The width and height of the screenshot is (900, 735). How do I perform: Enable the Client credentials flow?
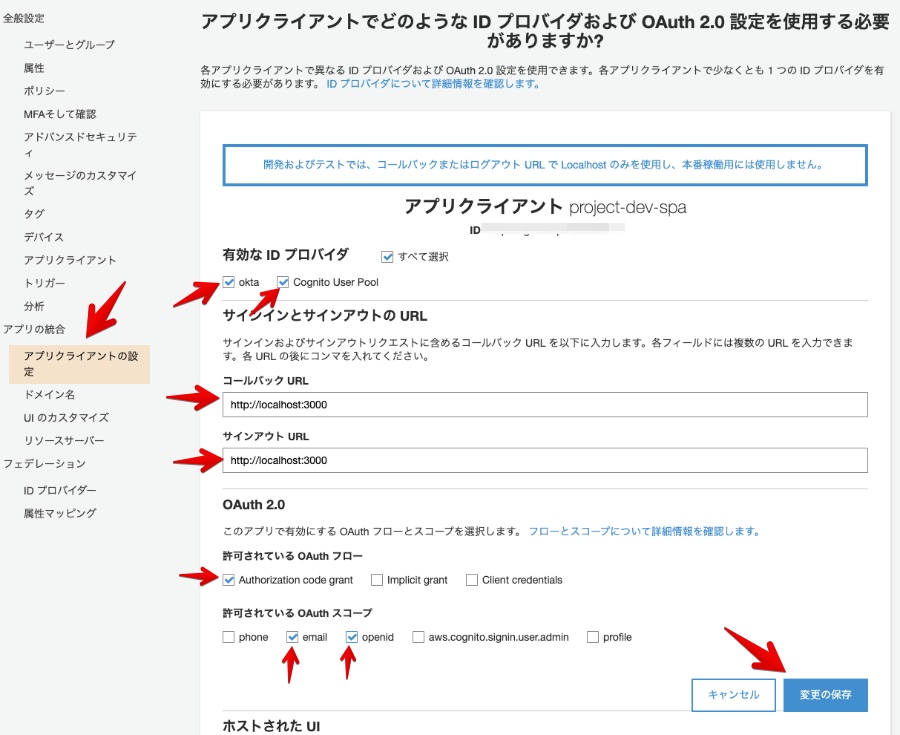[470, 580]
